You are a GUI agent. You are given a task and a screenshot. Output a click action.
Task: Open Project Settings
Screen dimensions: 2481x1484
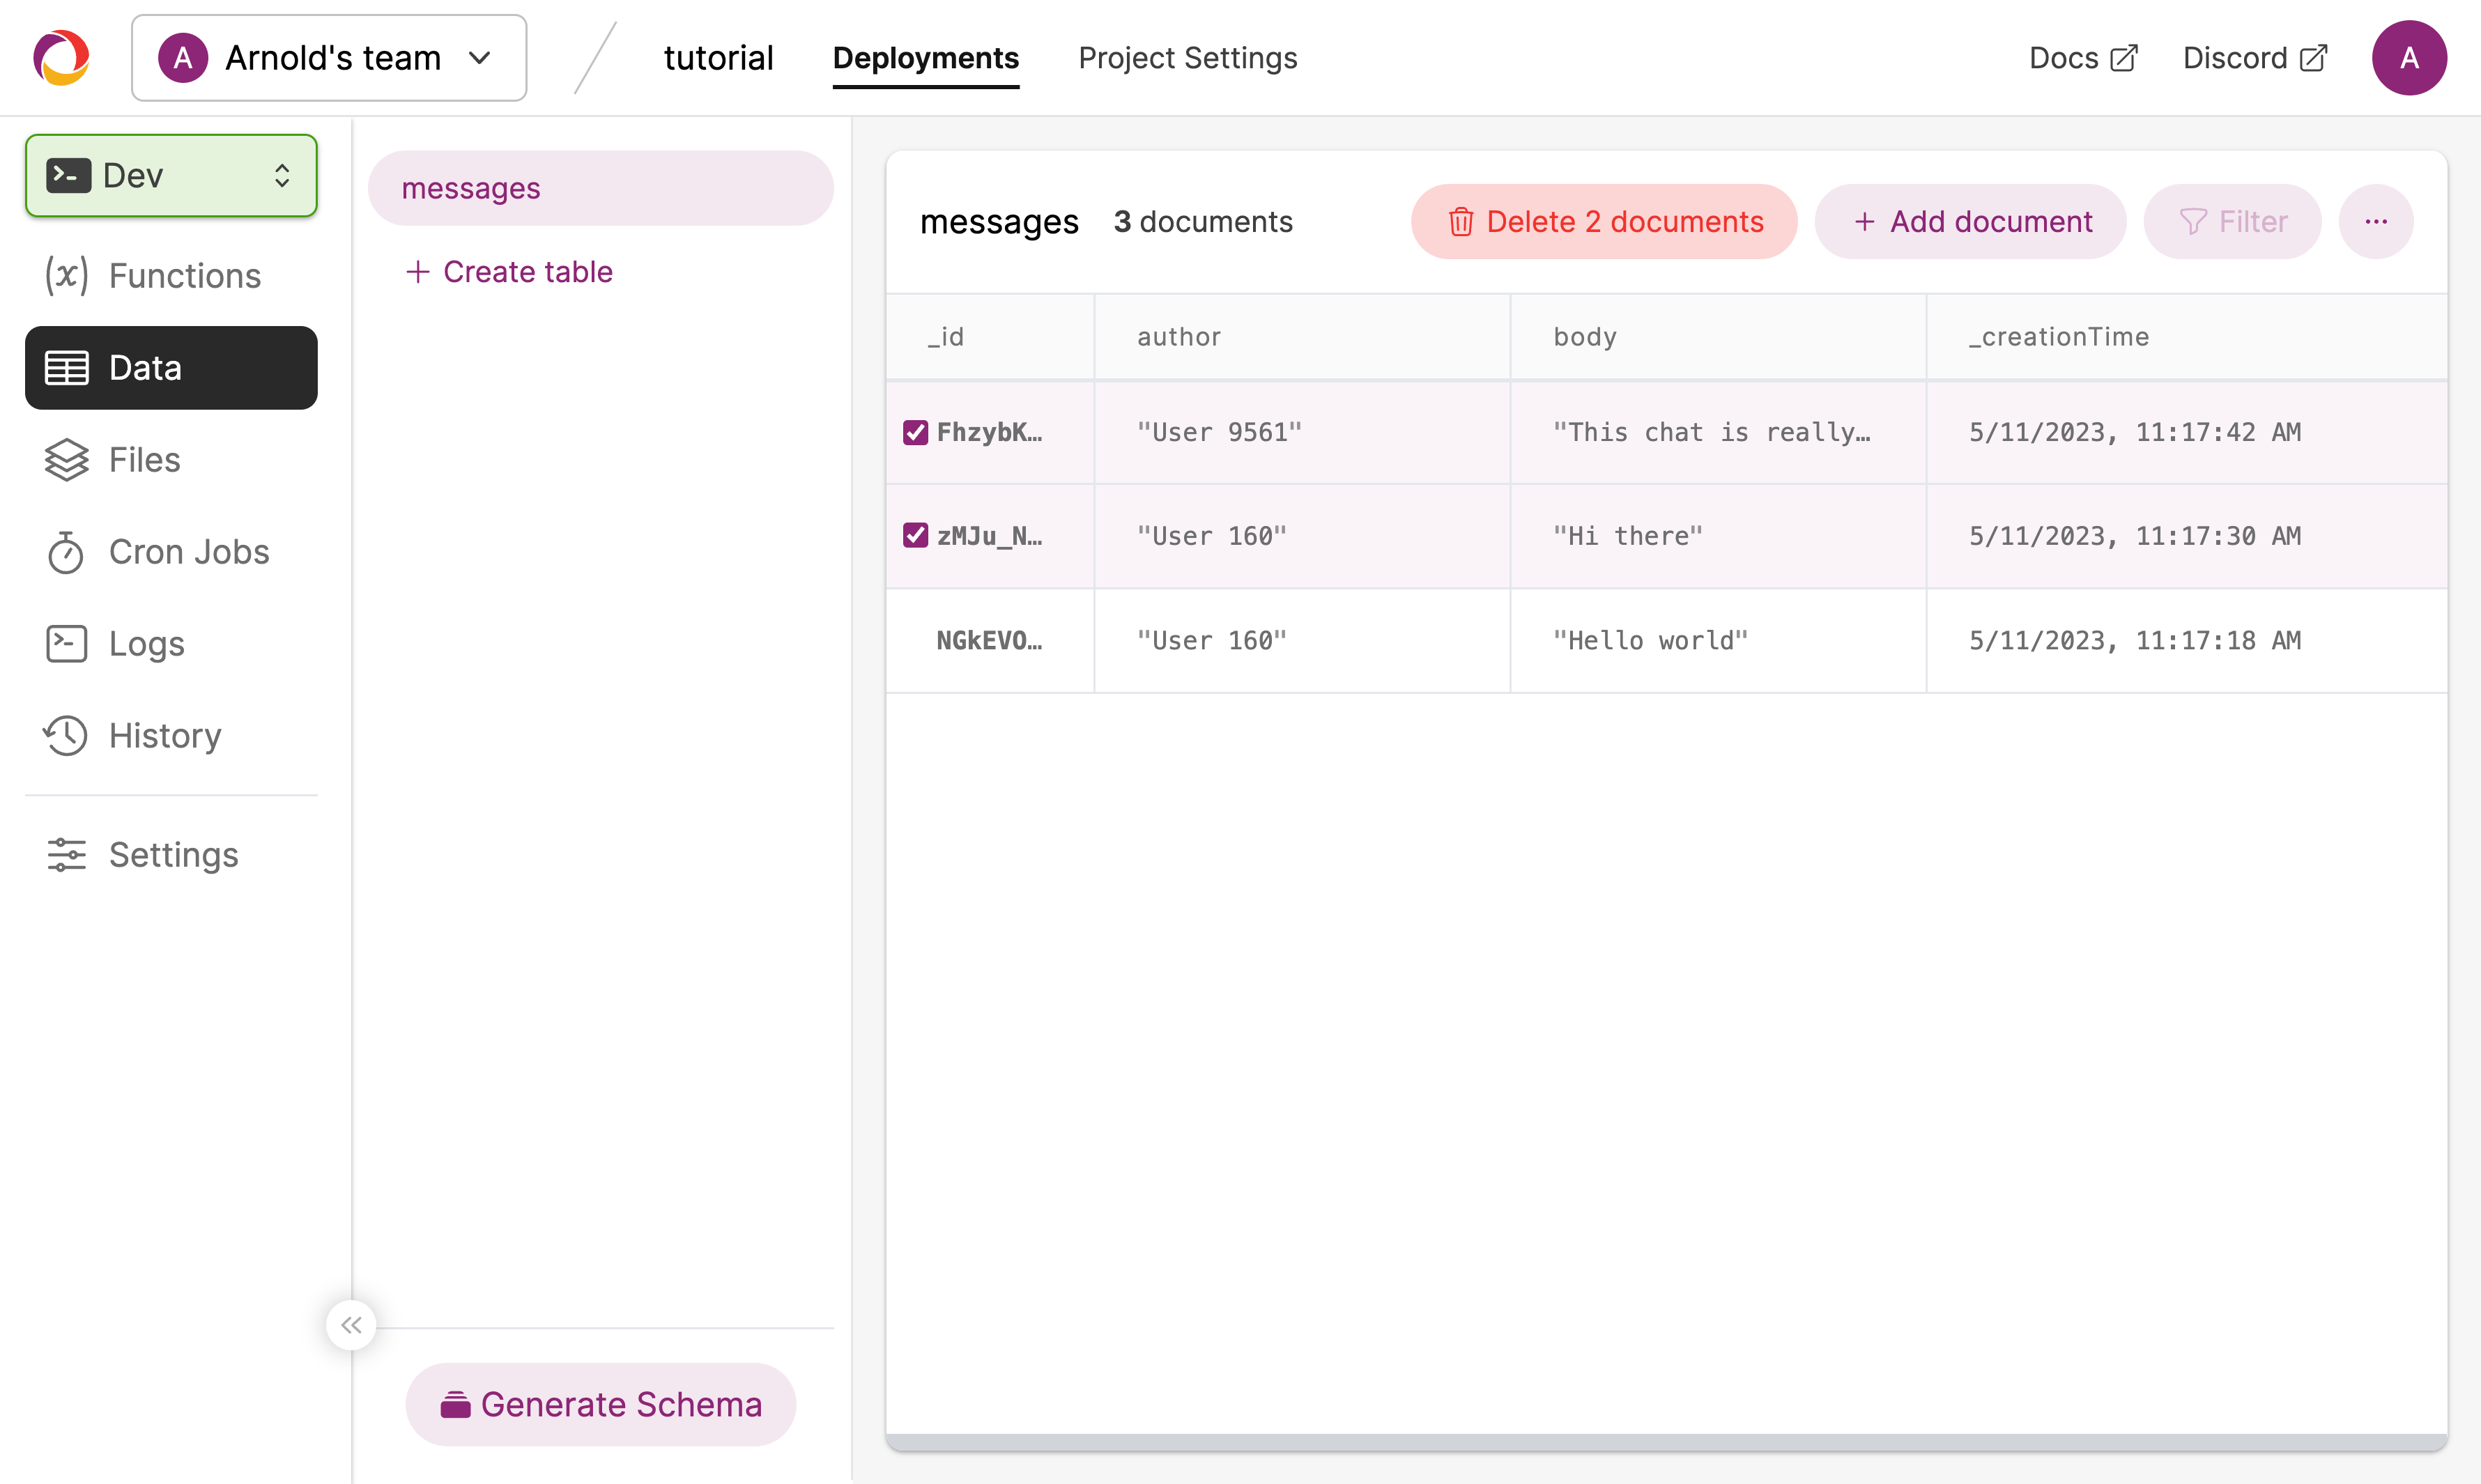click(1187, 57)
